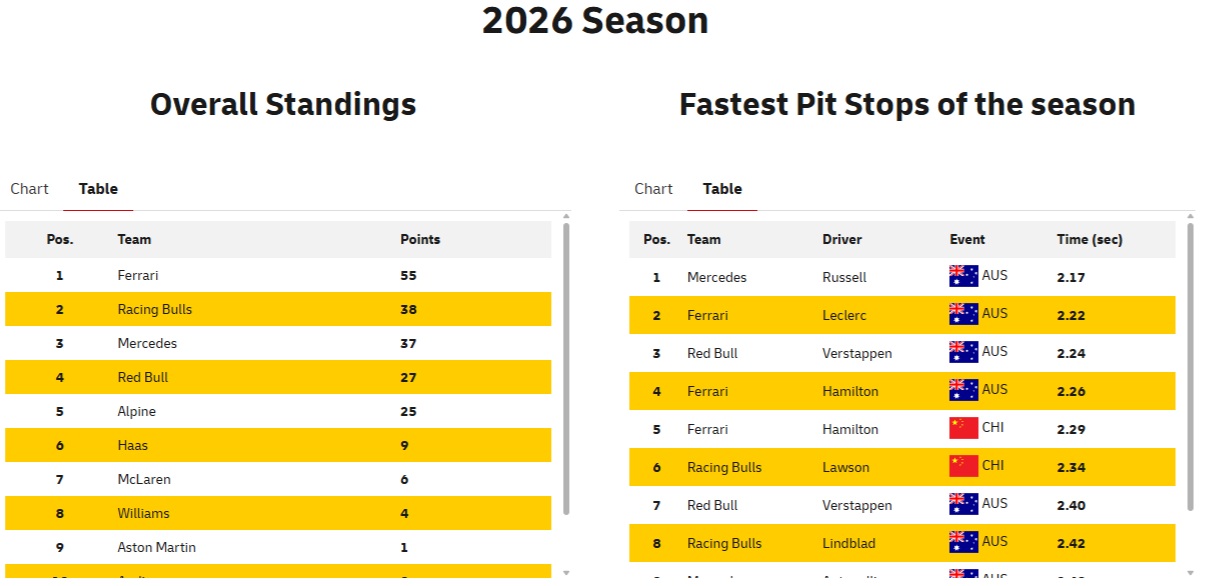Click Australian flag in Russell's pit stop row

coord(963,276)
